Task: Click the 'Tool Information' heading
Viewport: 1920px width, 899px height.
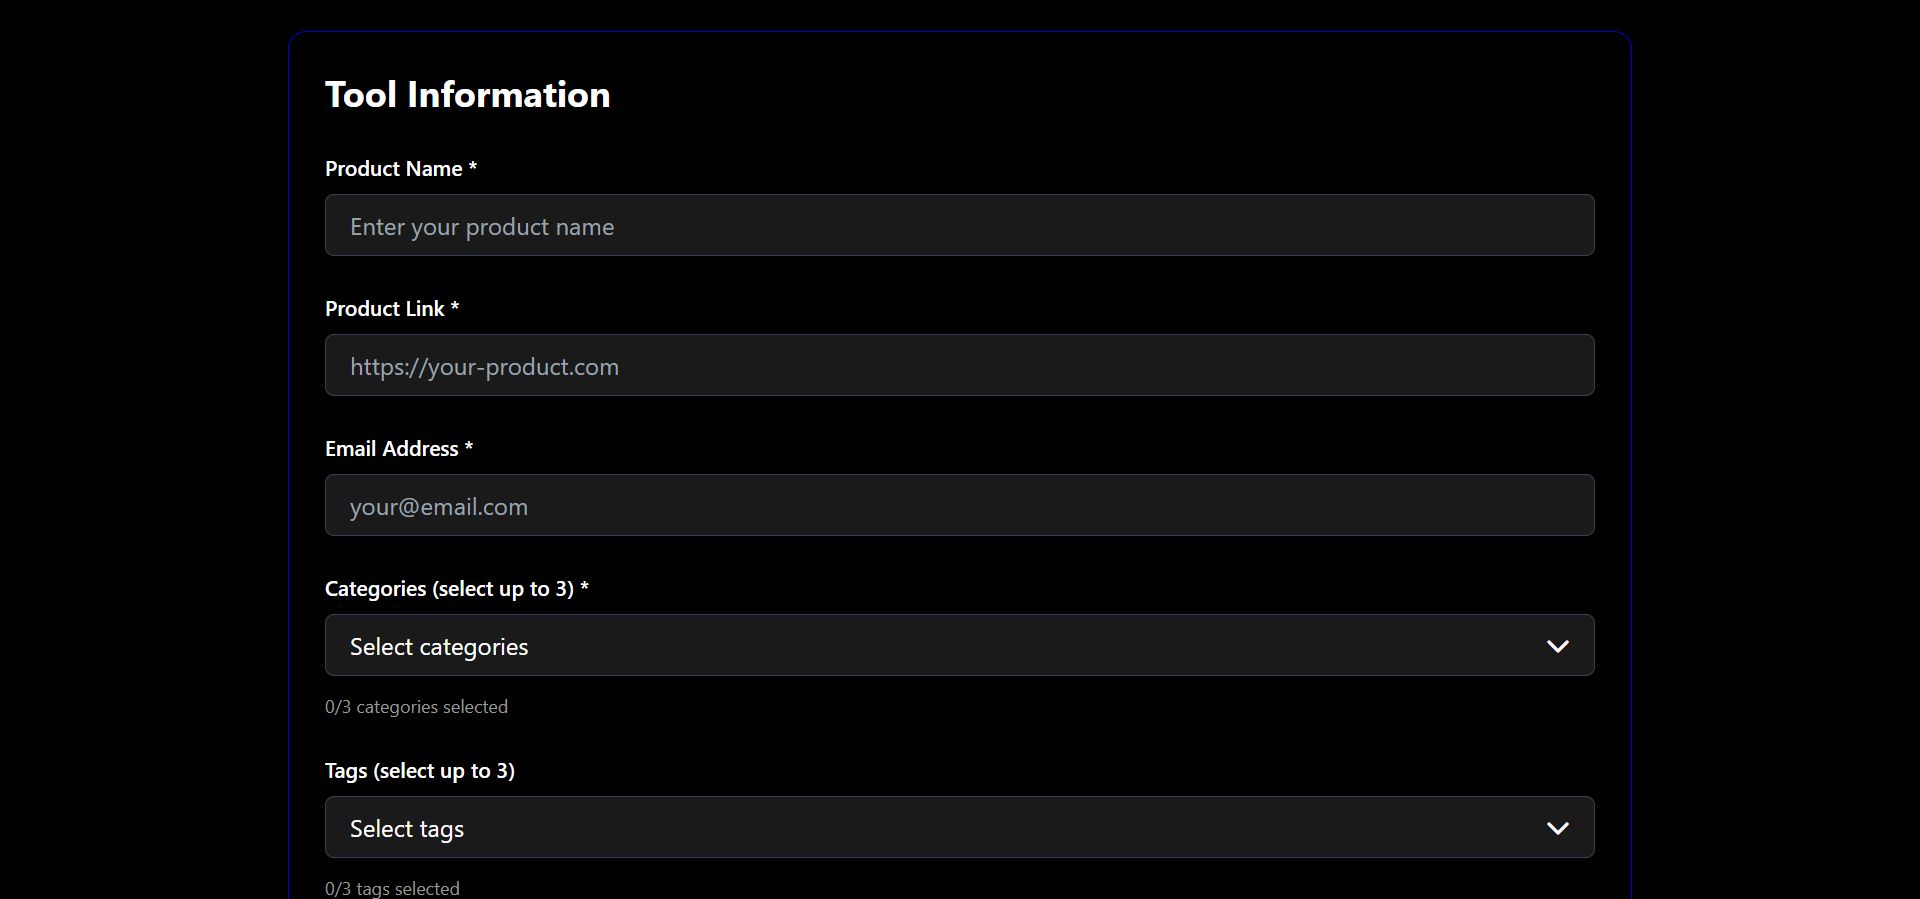Action: pos(467,95)
